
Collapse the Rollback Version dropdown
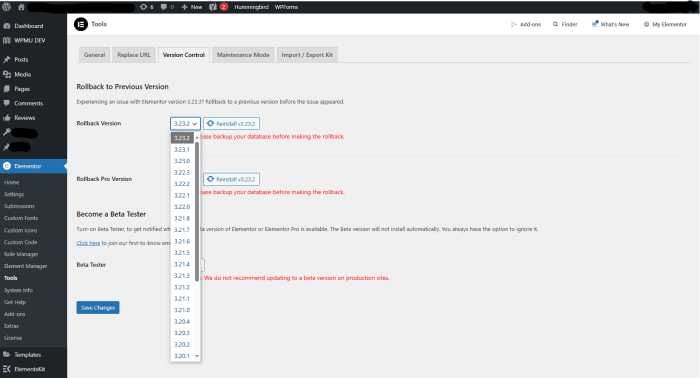coord(185,124)
